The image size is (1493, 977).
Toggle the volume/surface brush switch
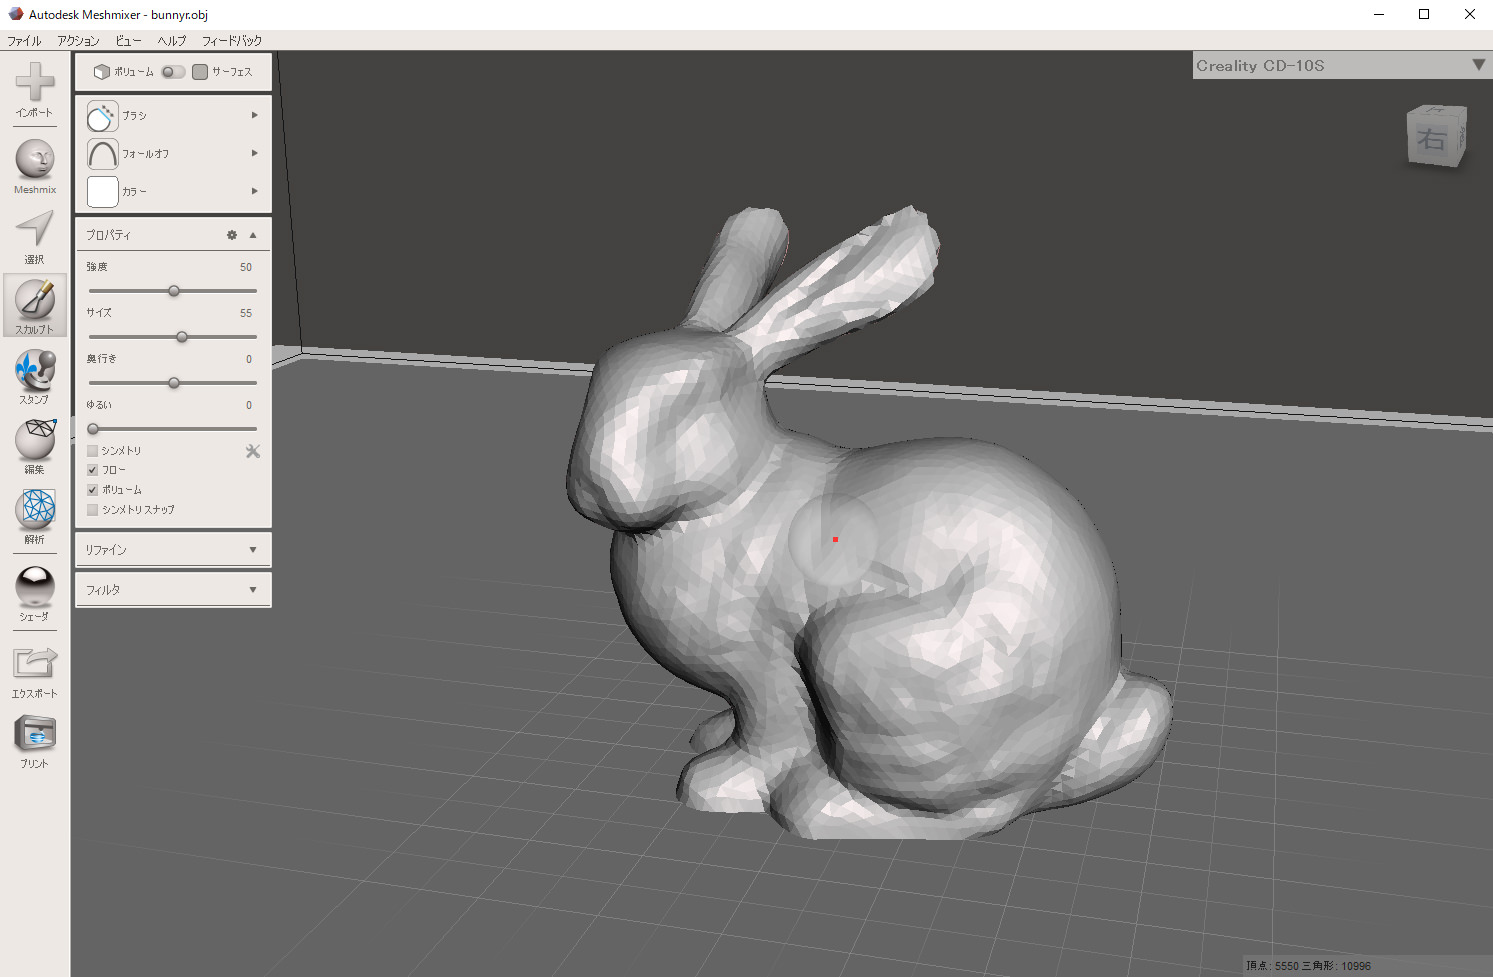(173, 72)
